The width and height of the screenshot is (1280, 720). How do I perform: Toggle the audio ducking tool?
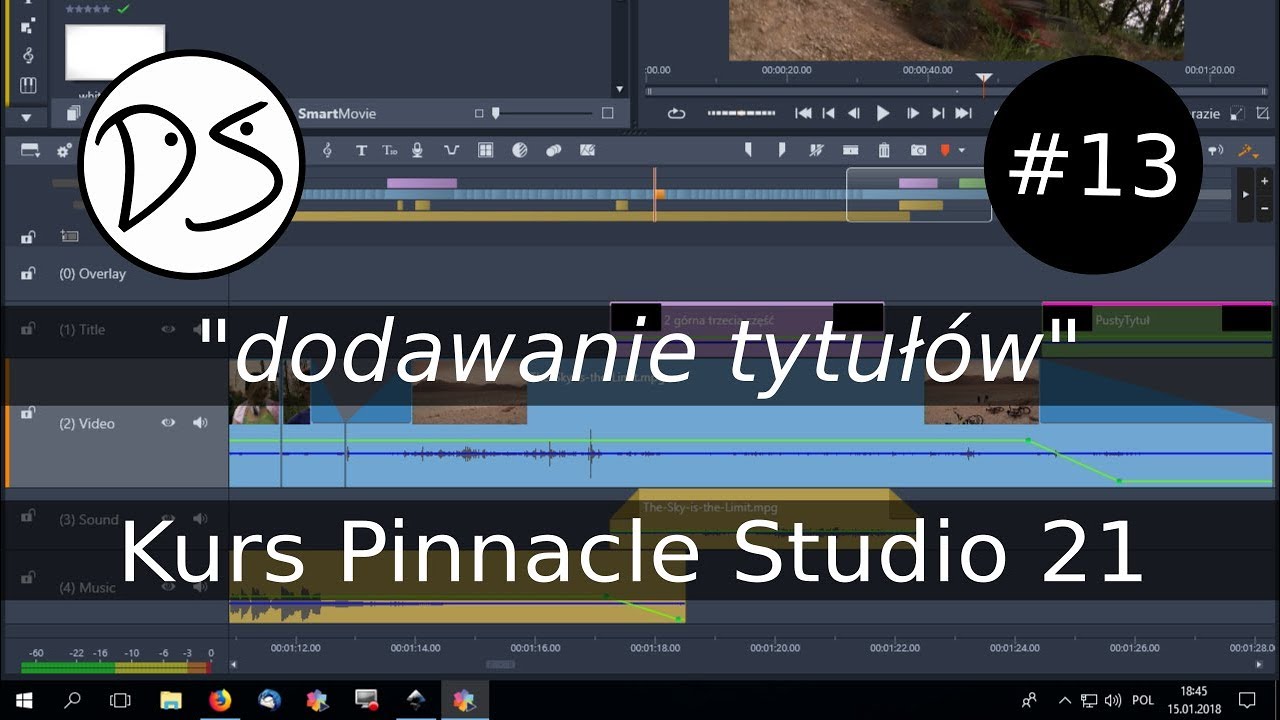point(451,151)
